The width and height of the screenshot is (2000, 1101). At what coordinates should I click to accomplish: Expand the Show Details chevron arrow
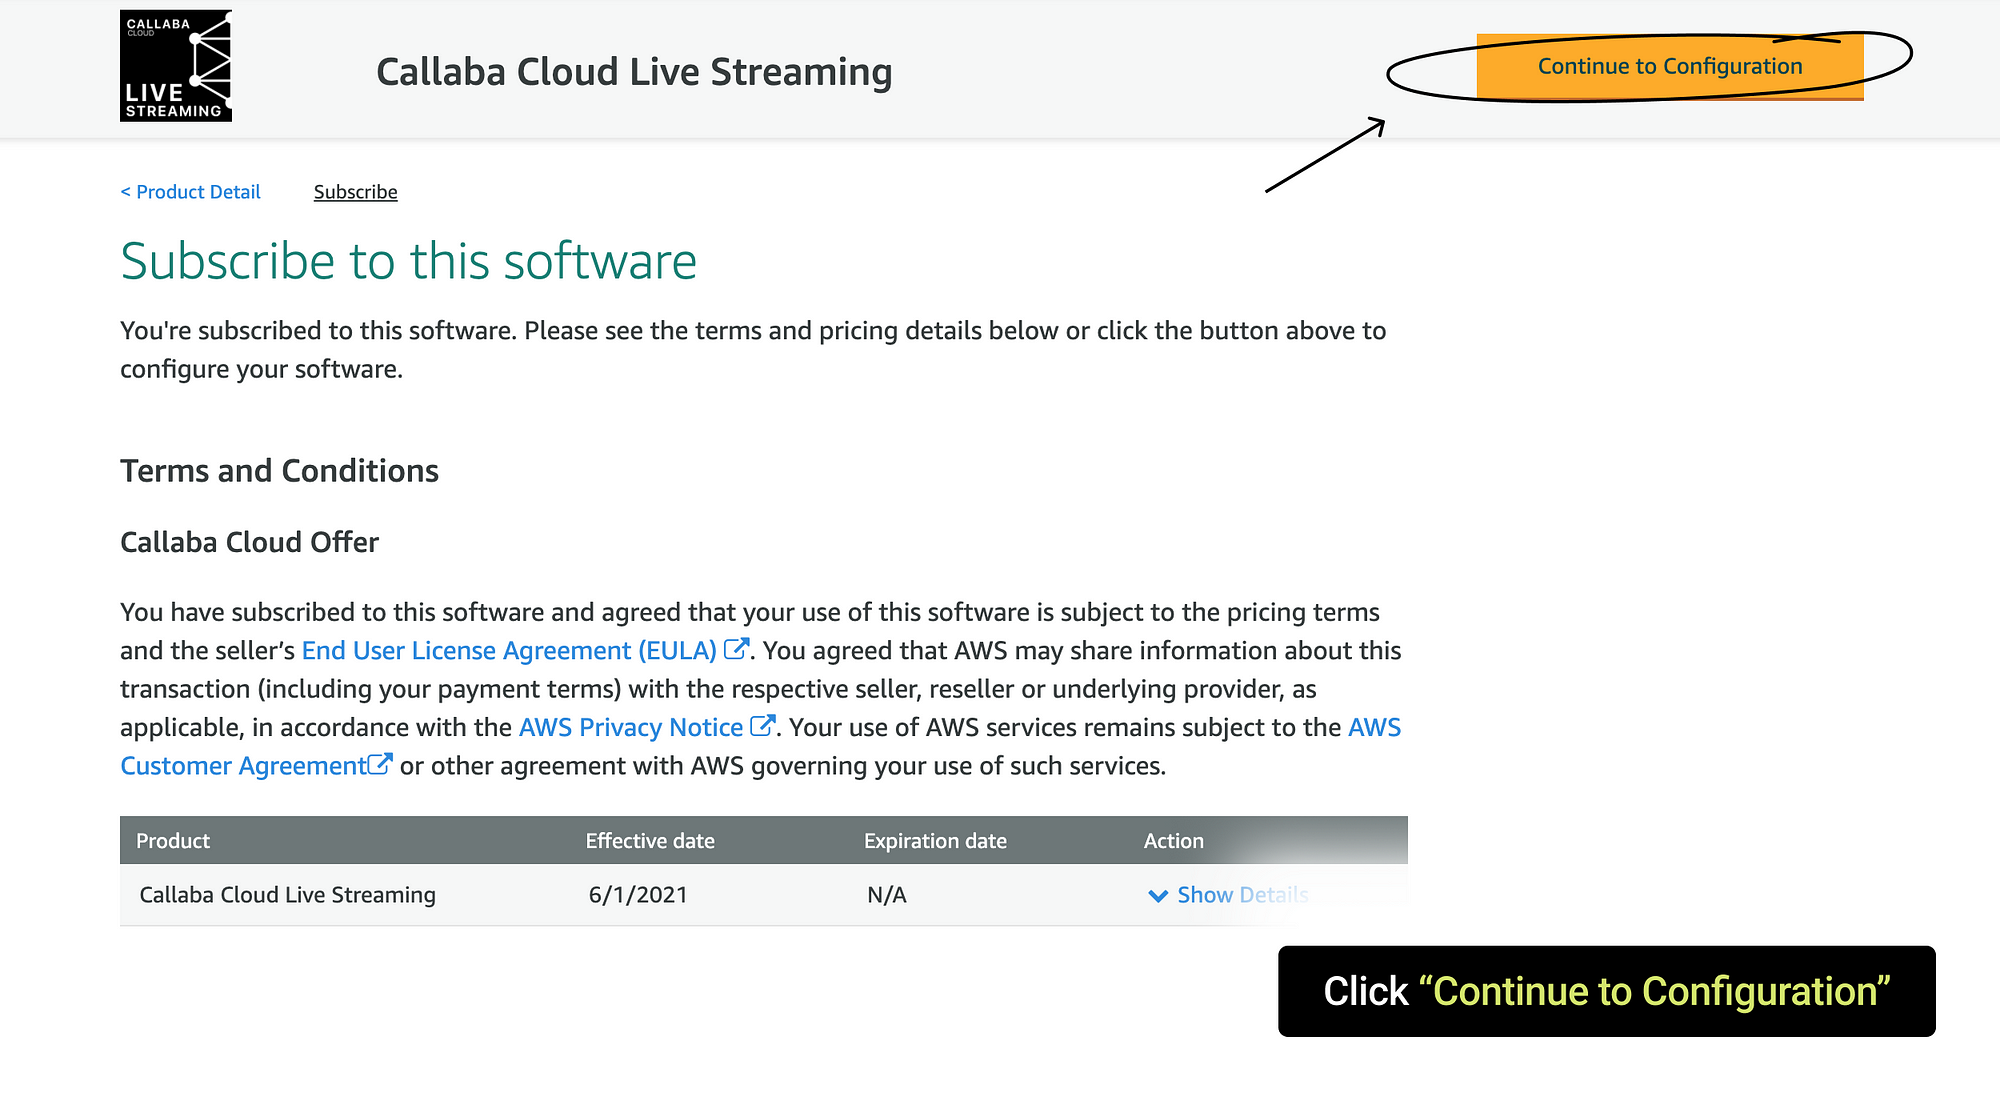pyautogui.click(x=1158, y=896)
